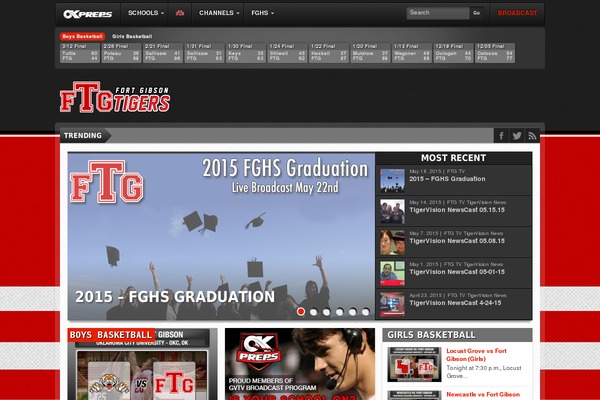Open the RSS feed icon
Screen dimensions: 600x400
click(x=532, y=136)
